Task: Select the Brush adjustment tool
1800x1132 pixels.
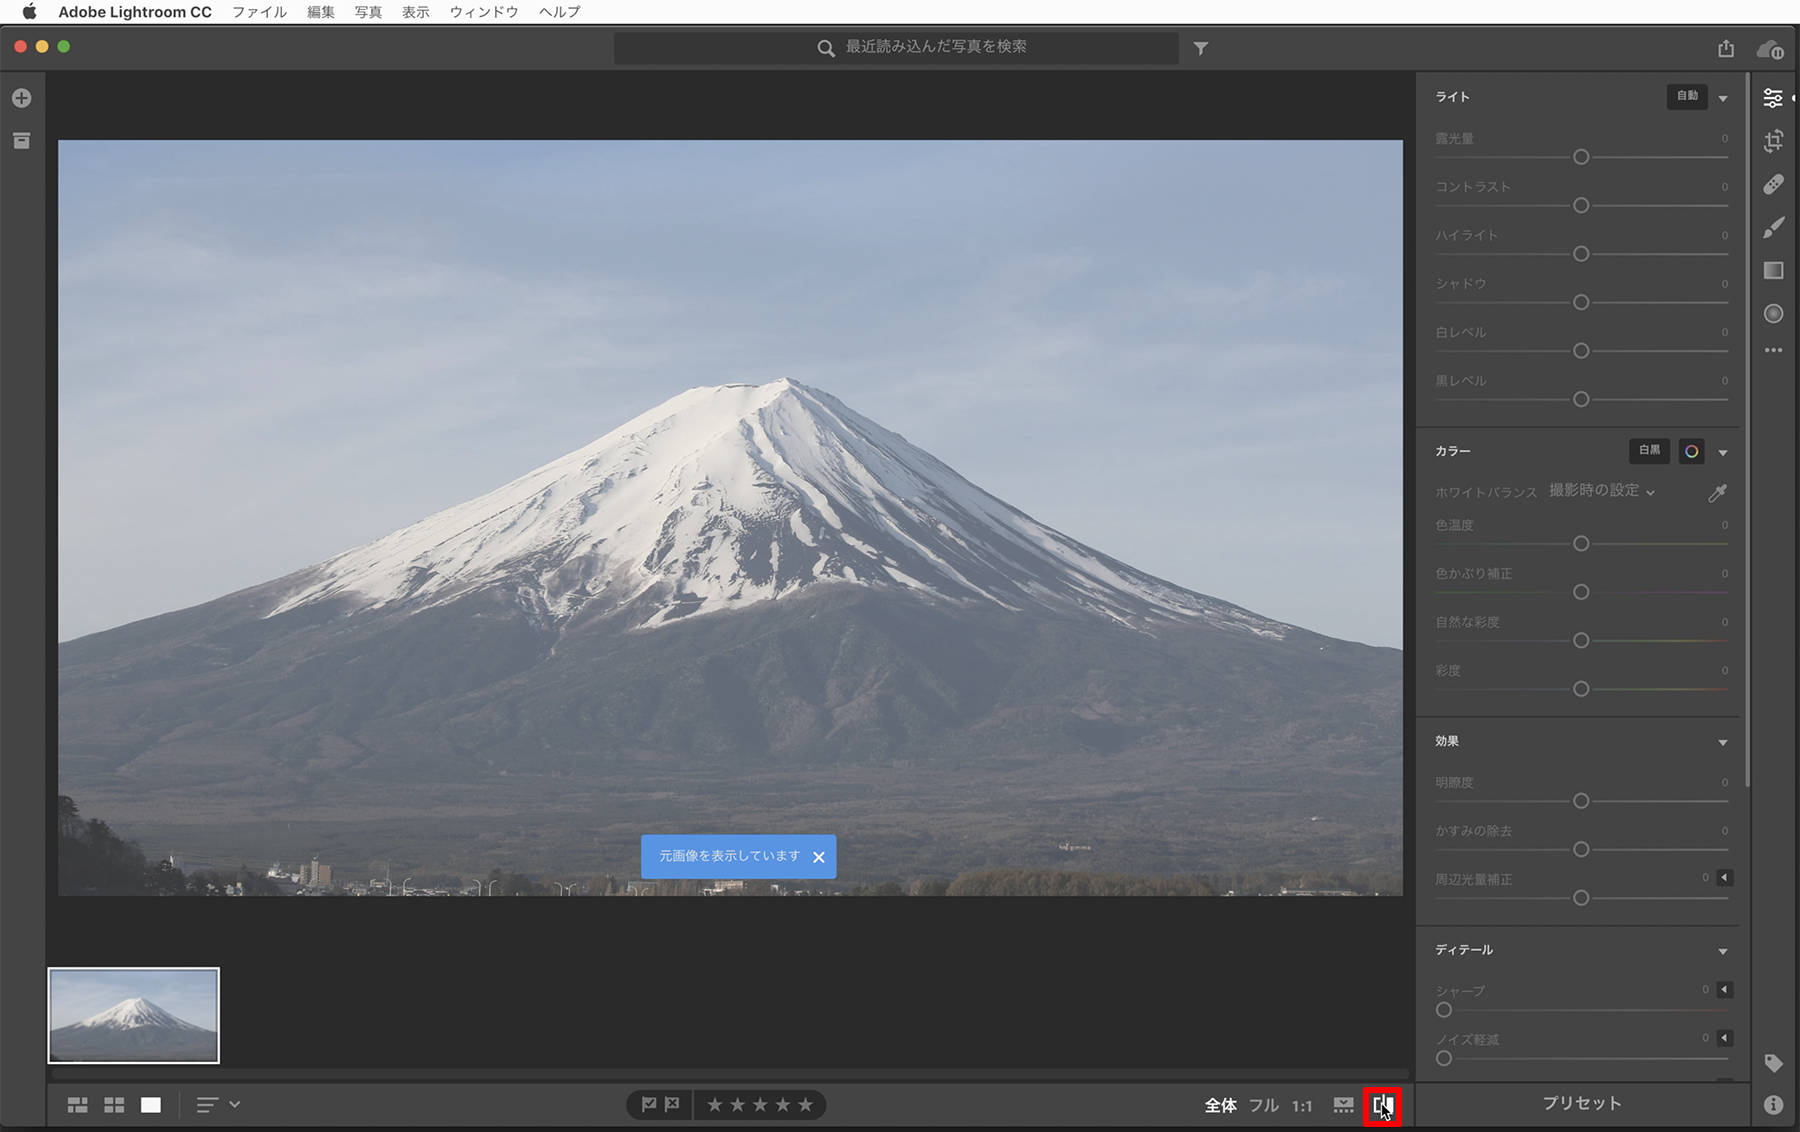Action: pyautogui.click(x=1773, y=228)
